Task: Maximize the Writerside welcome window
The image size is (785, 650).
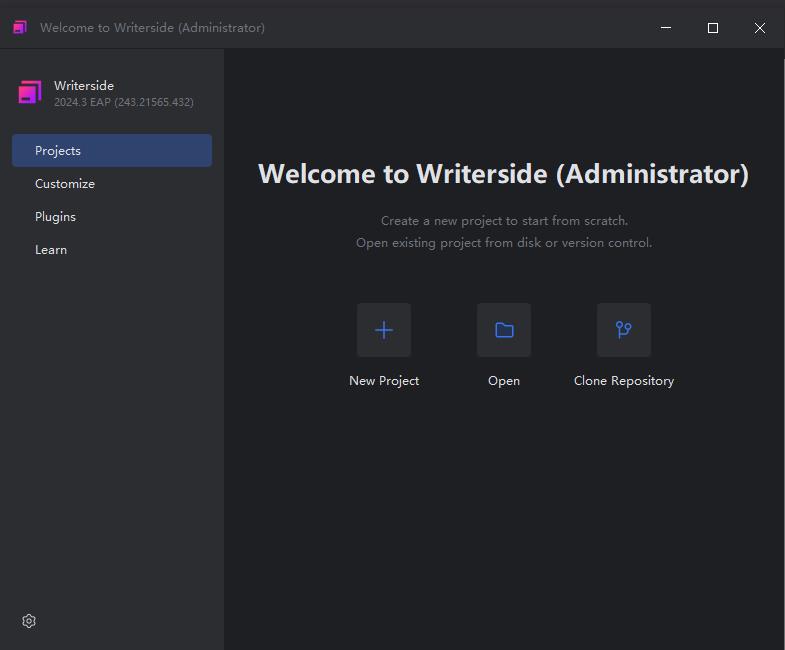Action: pos(713,28)
